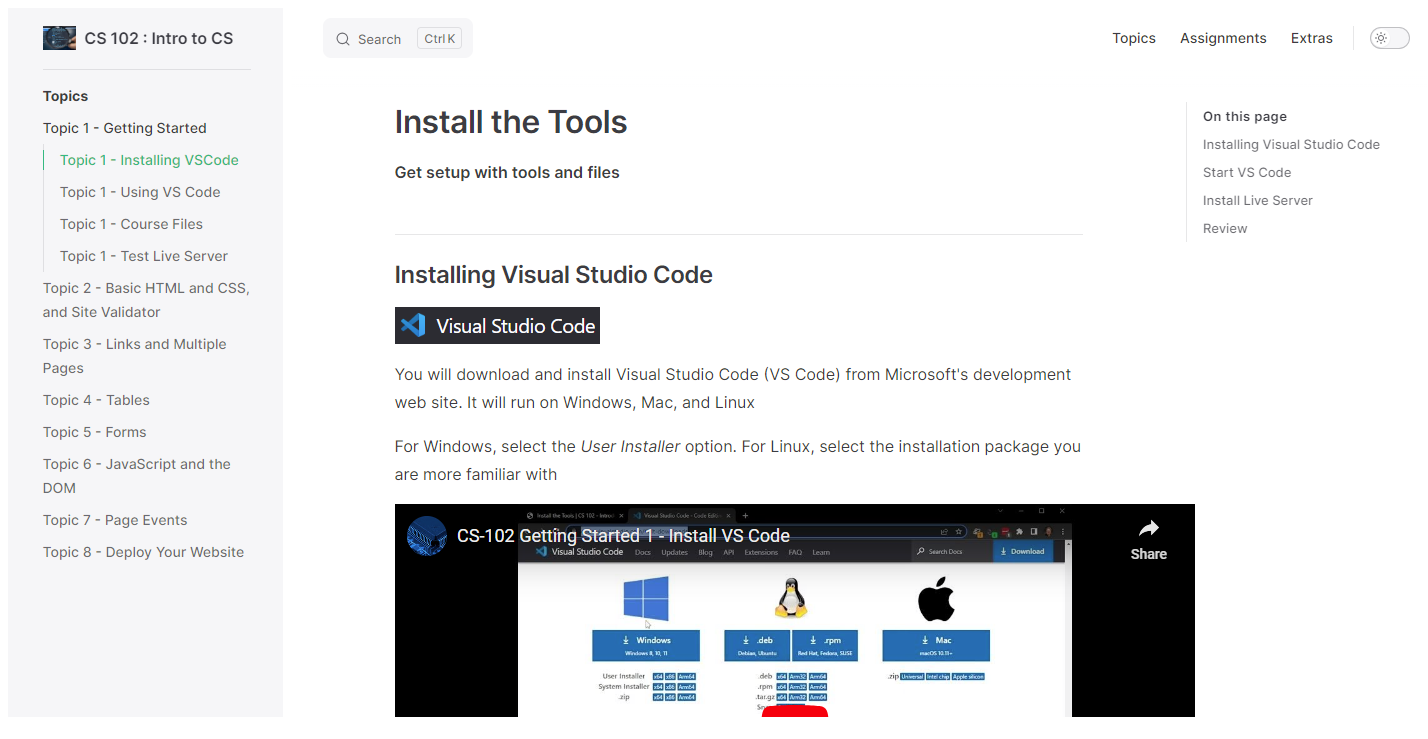1428x739 pixels.
Task: Click the Windows logo in the video
Action: (x=646, y=598)
